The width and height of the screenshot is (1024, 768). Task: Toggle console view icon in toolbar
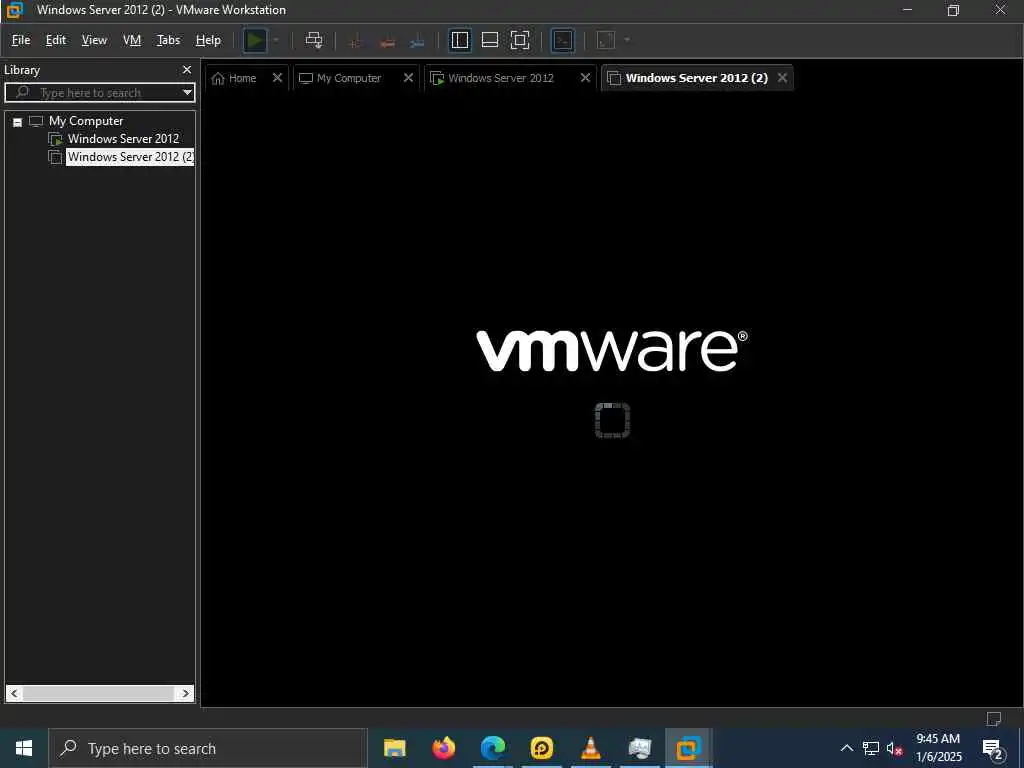coord(562,40)
